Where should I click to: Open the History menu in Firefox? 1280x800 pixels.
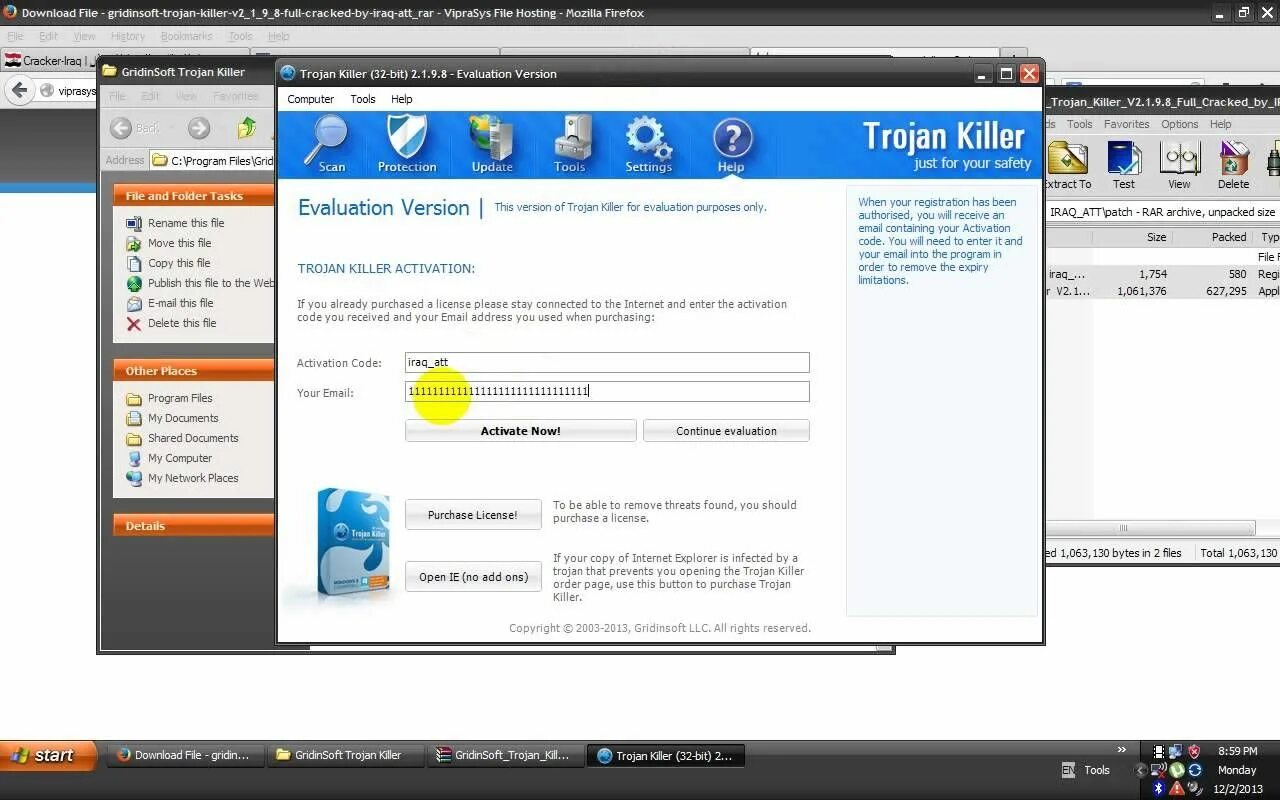coord(127,36)
